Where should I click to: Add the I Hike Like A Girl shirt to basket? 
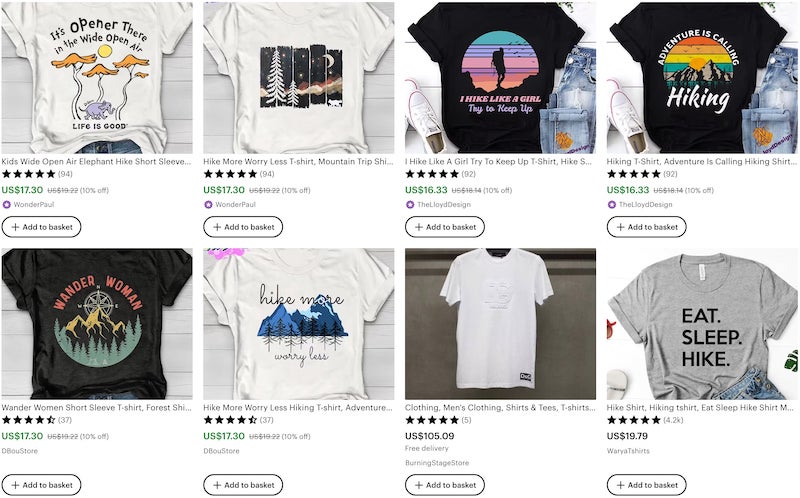point(445,227)
